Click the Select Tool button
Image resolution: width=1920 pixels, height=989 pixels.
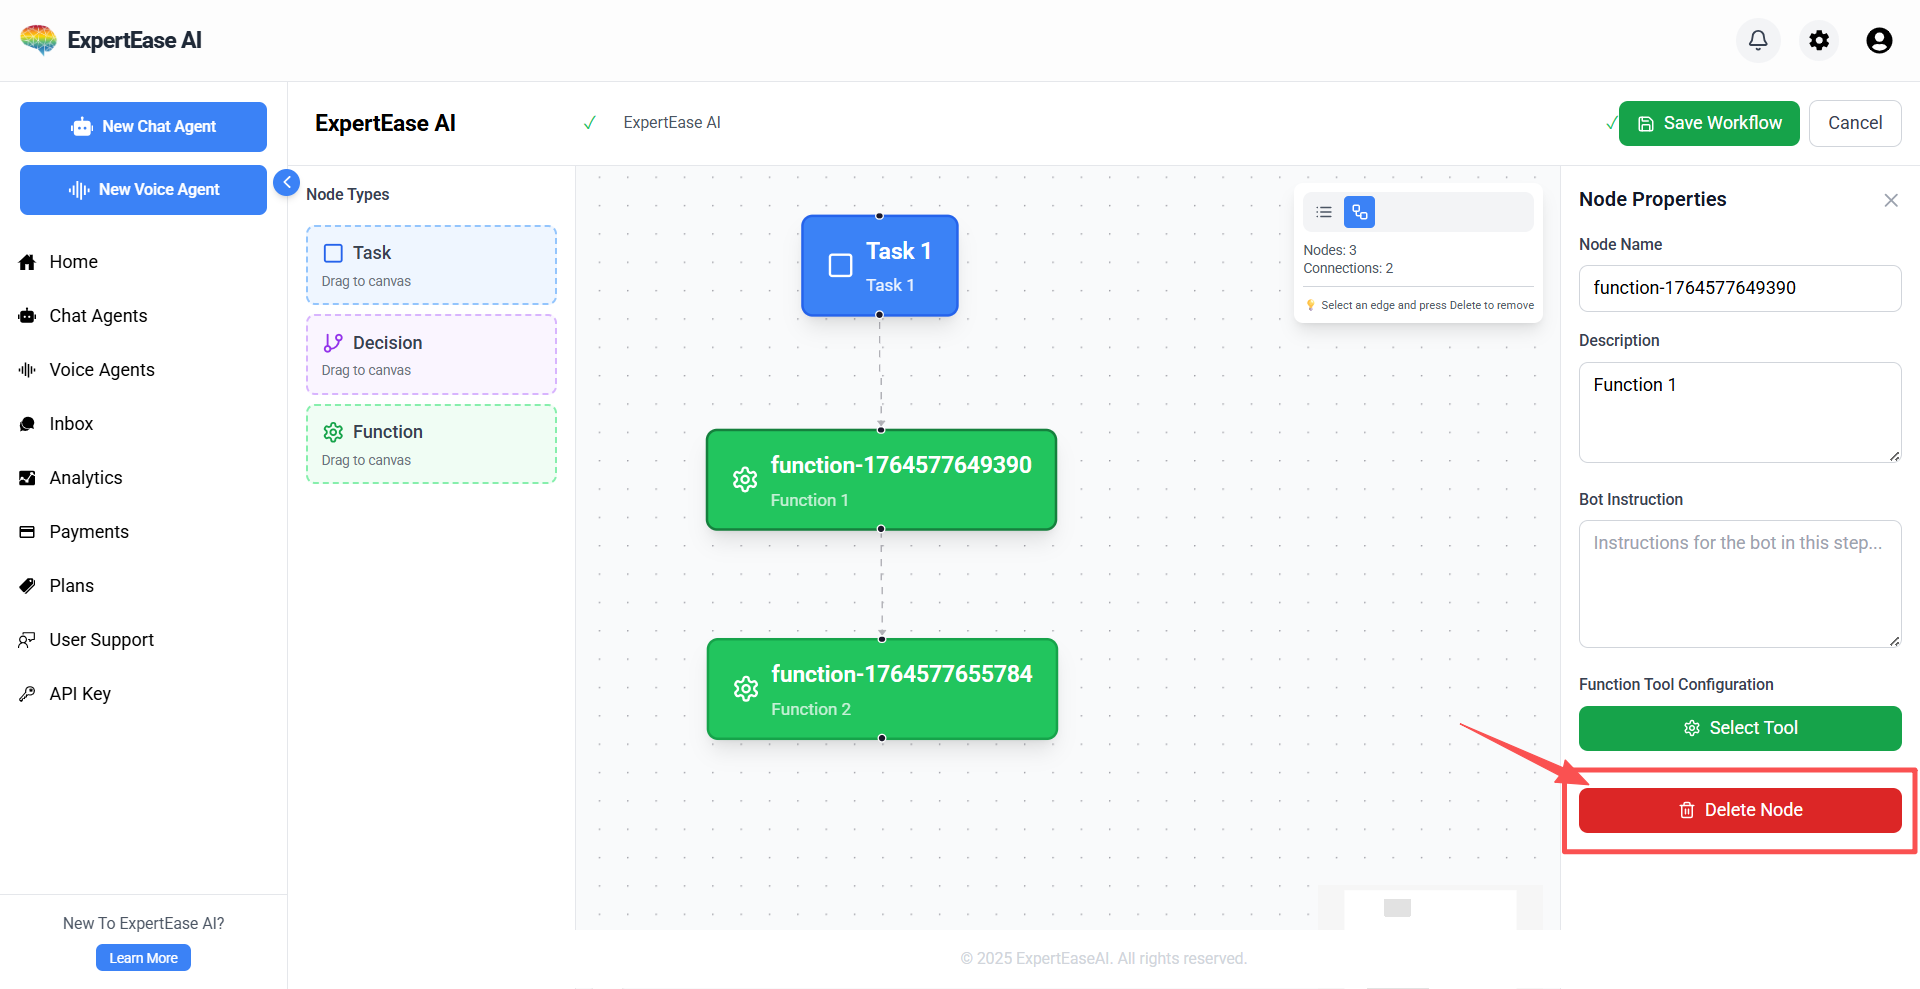click(x=1740, y=728)
